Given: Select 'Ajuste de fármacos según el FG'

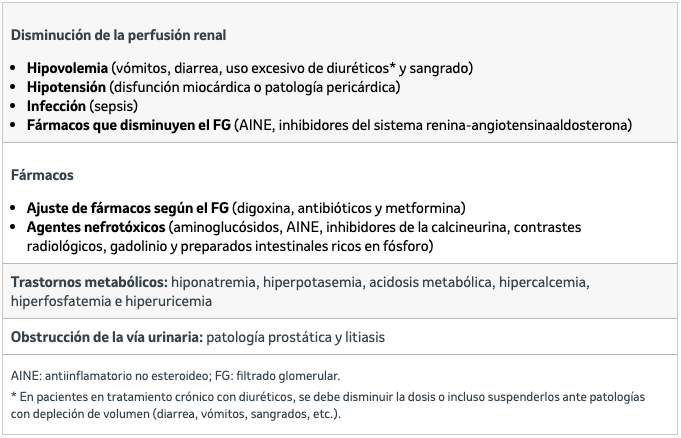Looking at the screenshot, I should pos(128,208).
